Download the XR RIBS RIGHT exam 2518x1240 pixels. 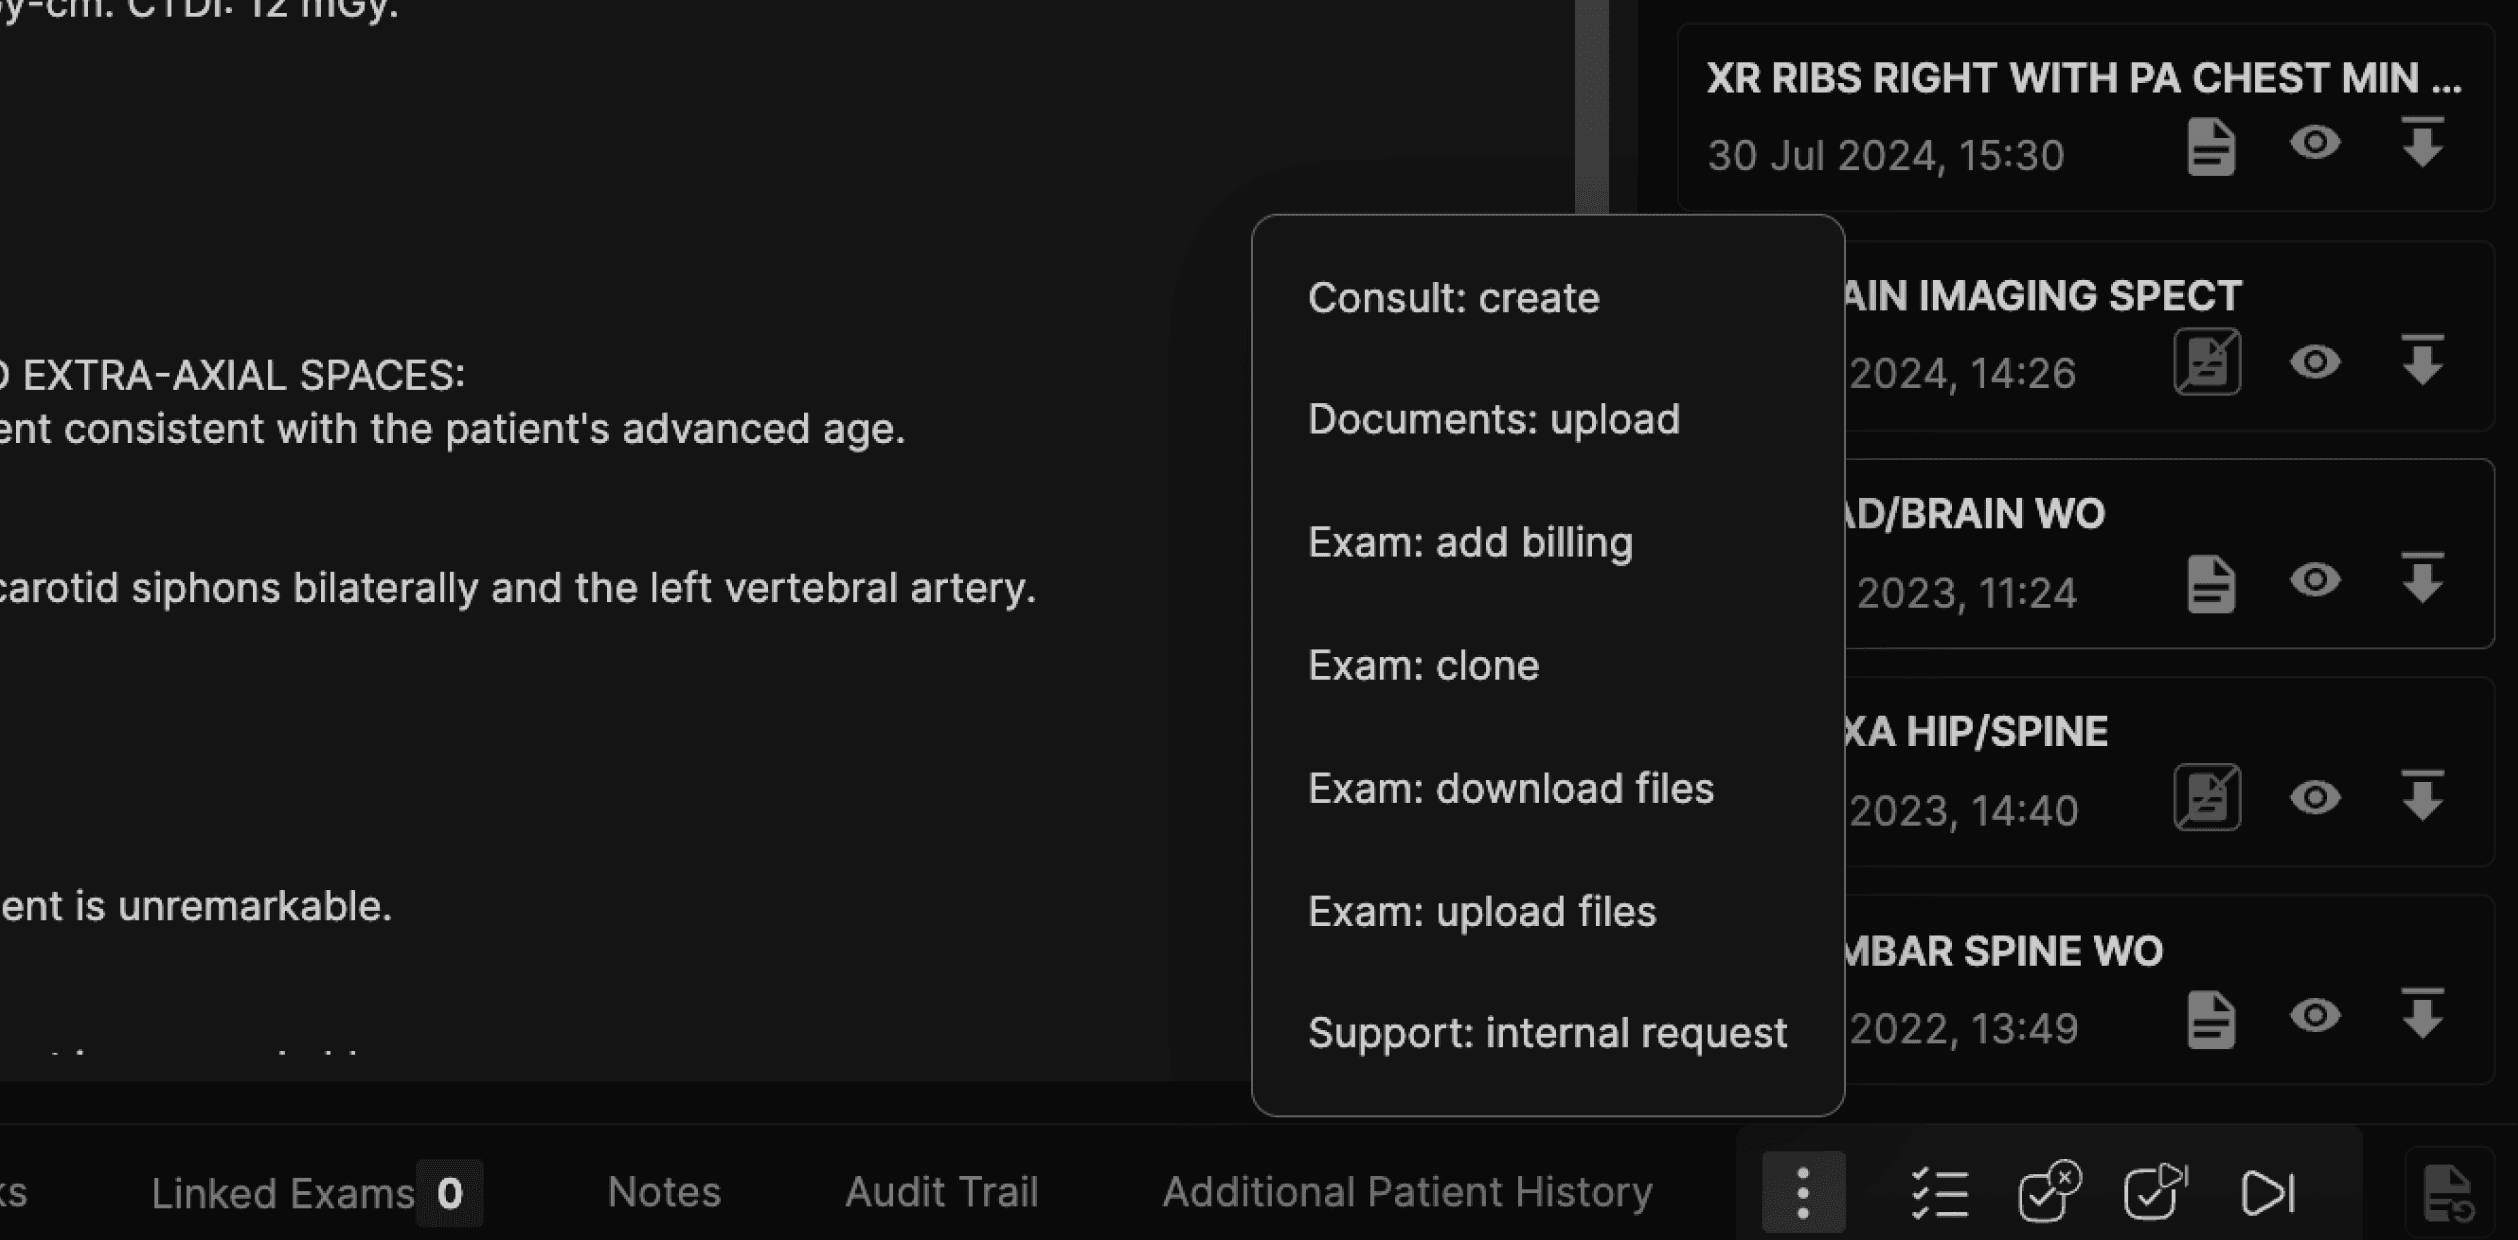(x=2422, y=143)
